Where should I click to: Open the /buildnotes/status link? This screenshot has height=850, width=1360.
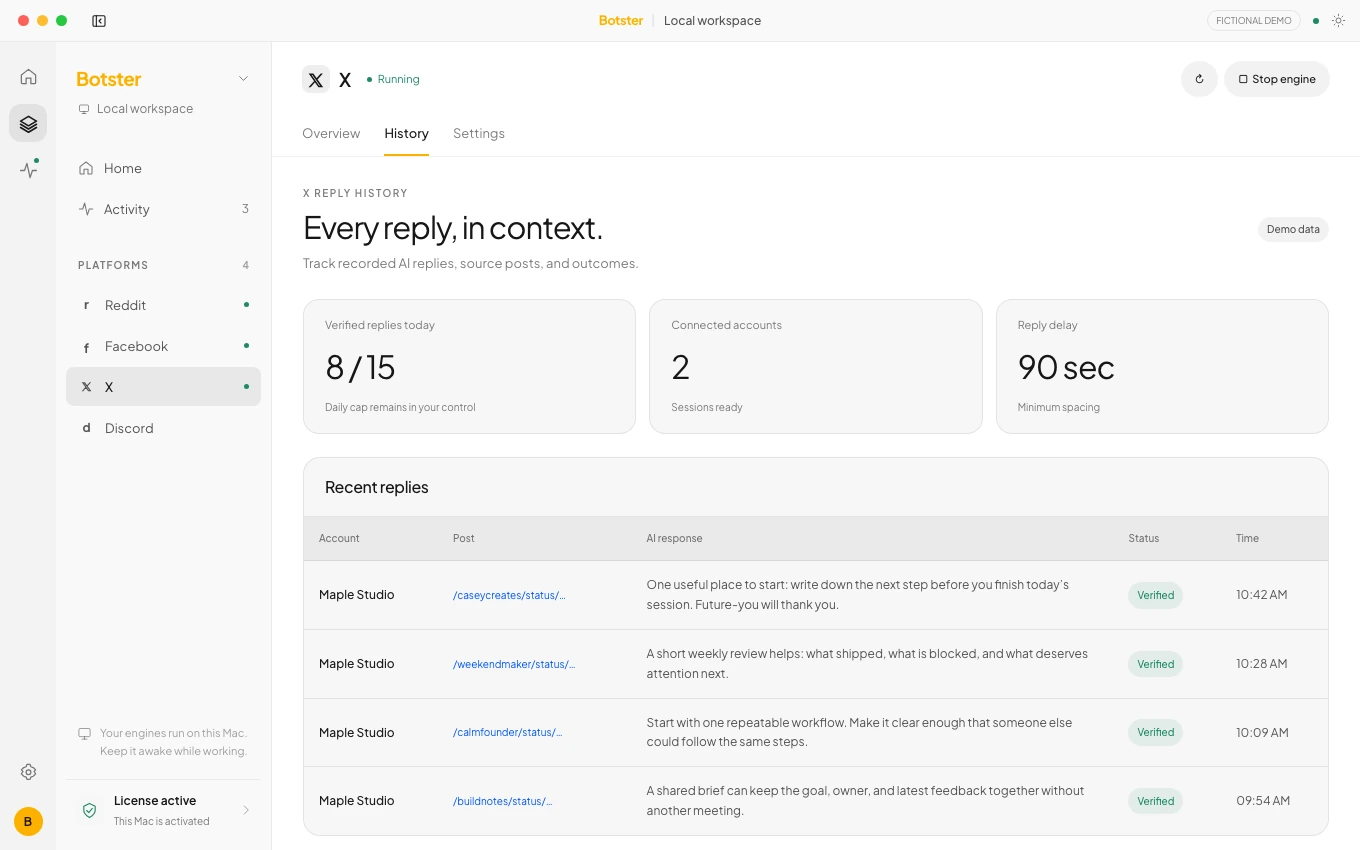(503, 801)
